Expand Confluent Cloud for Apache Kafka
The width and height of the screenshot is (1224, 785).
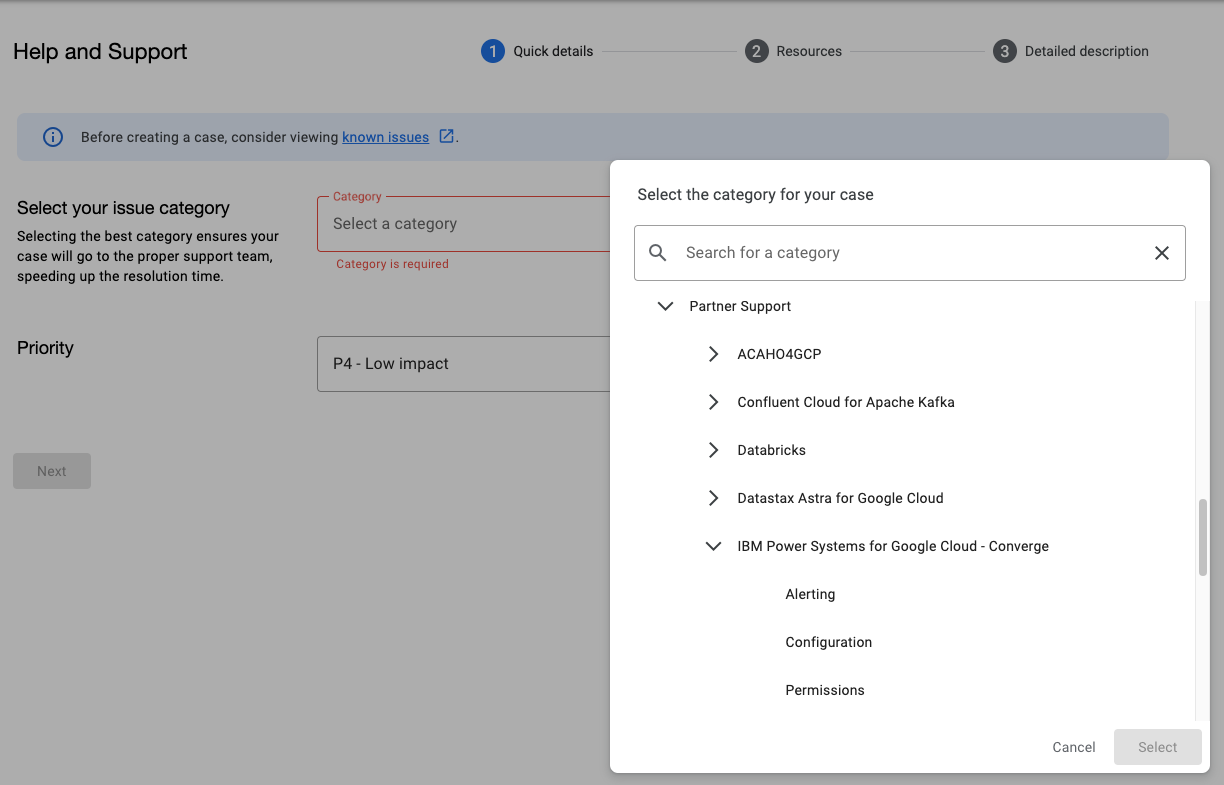713,402
